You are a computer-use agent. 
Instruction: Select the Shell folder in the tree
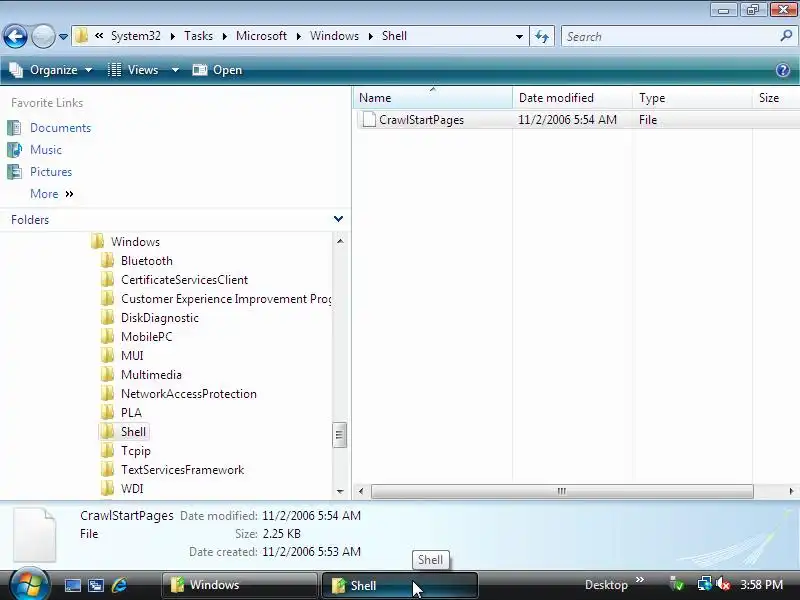click(x=133, y=432)
